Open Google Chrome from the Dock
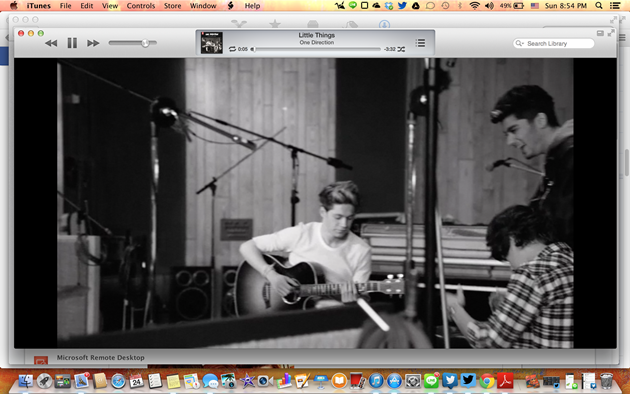 point(487,381)
